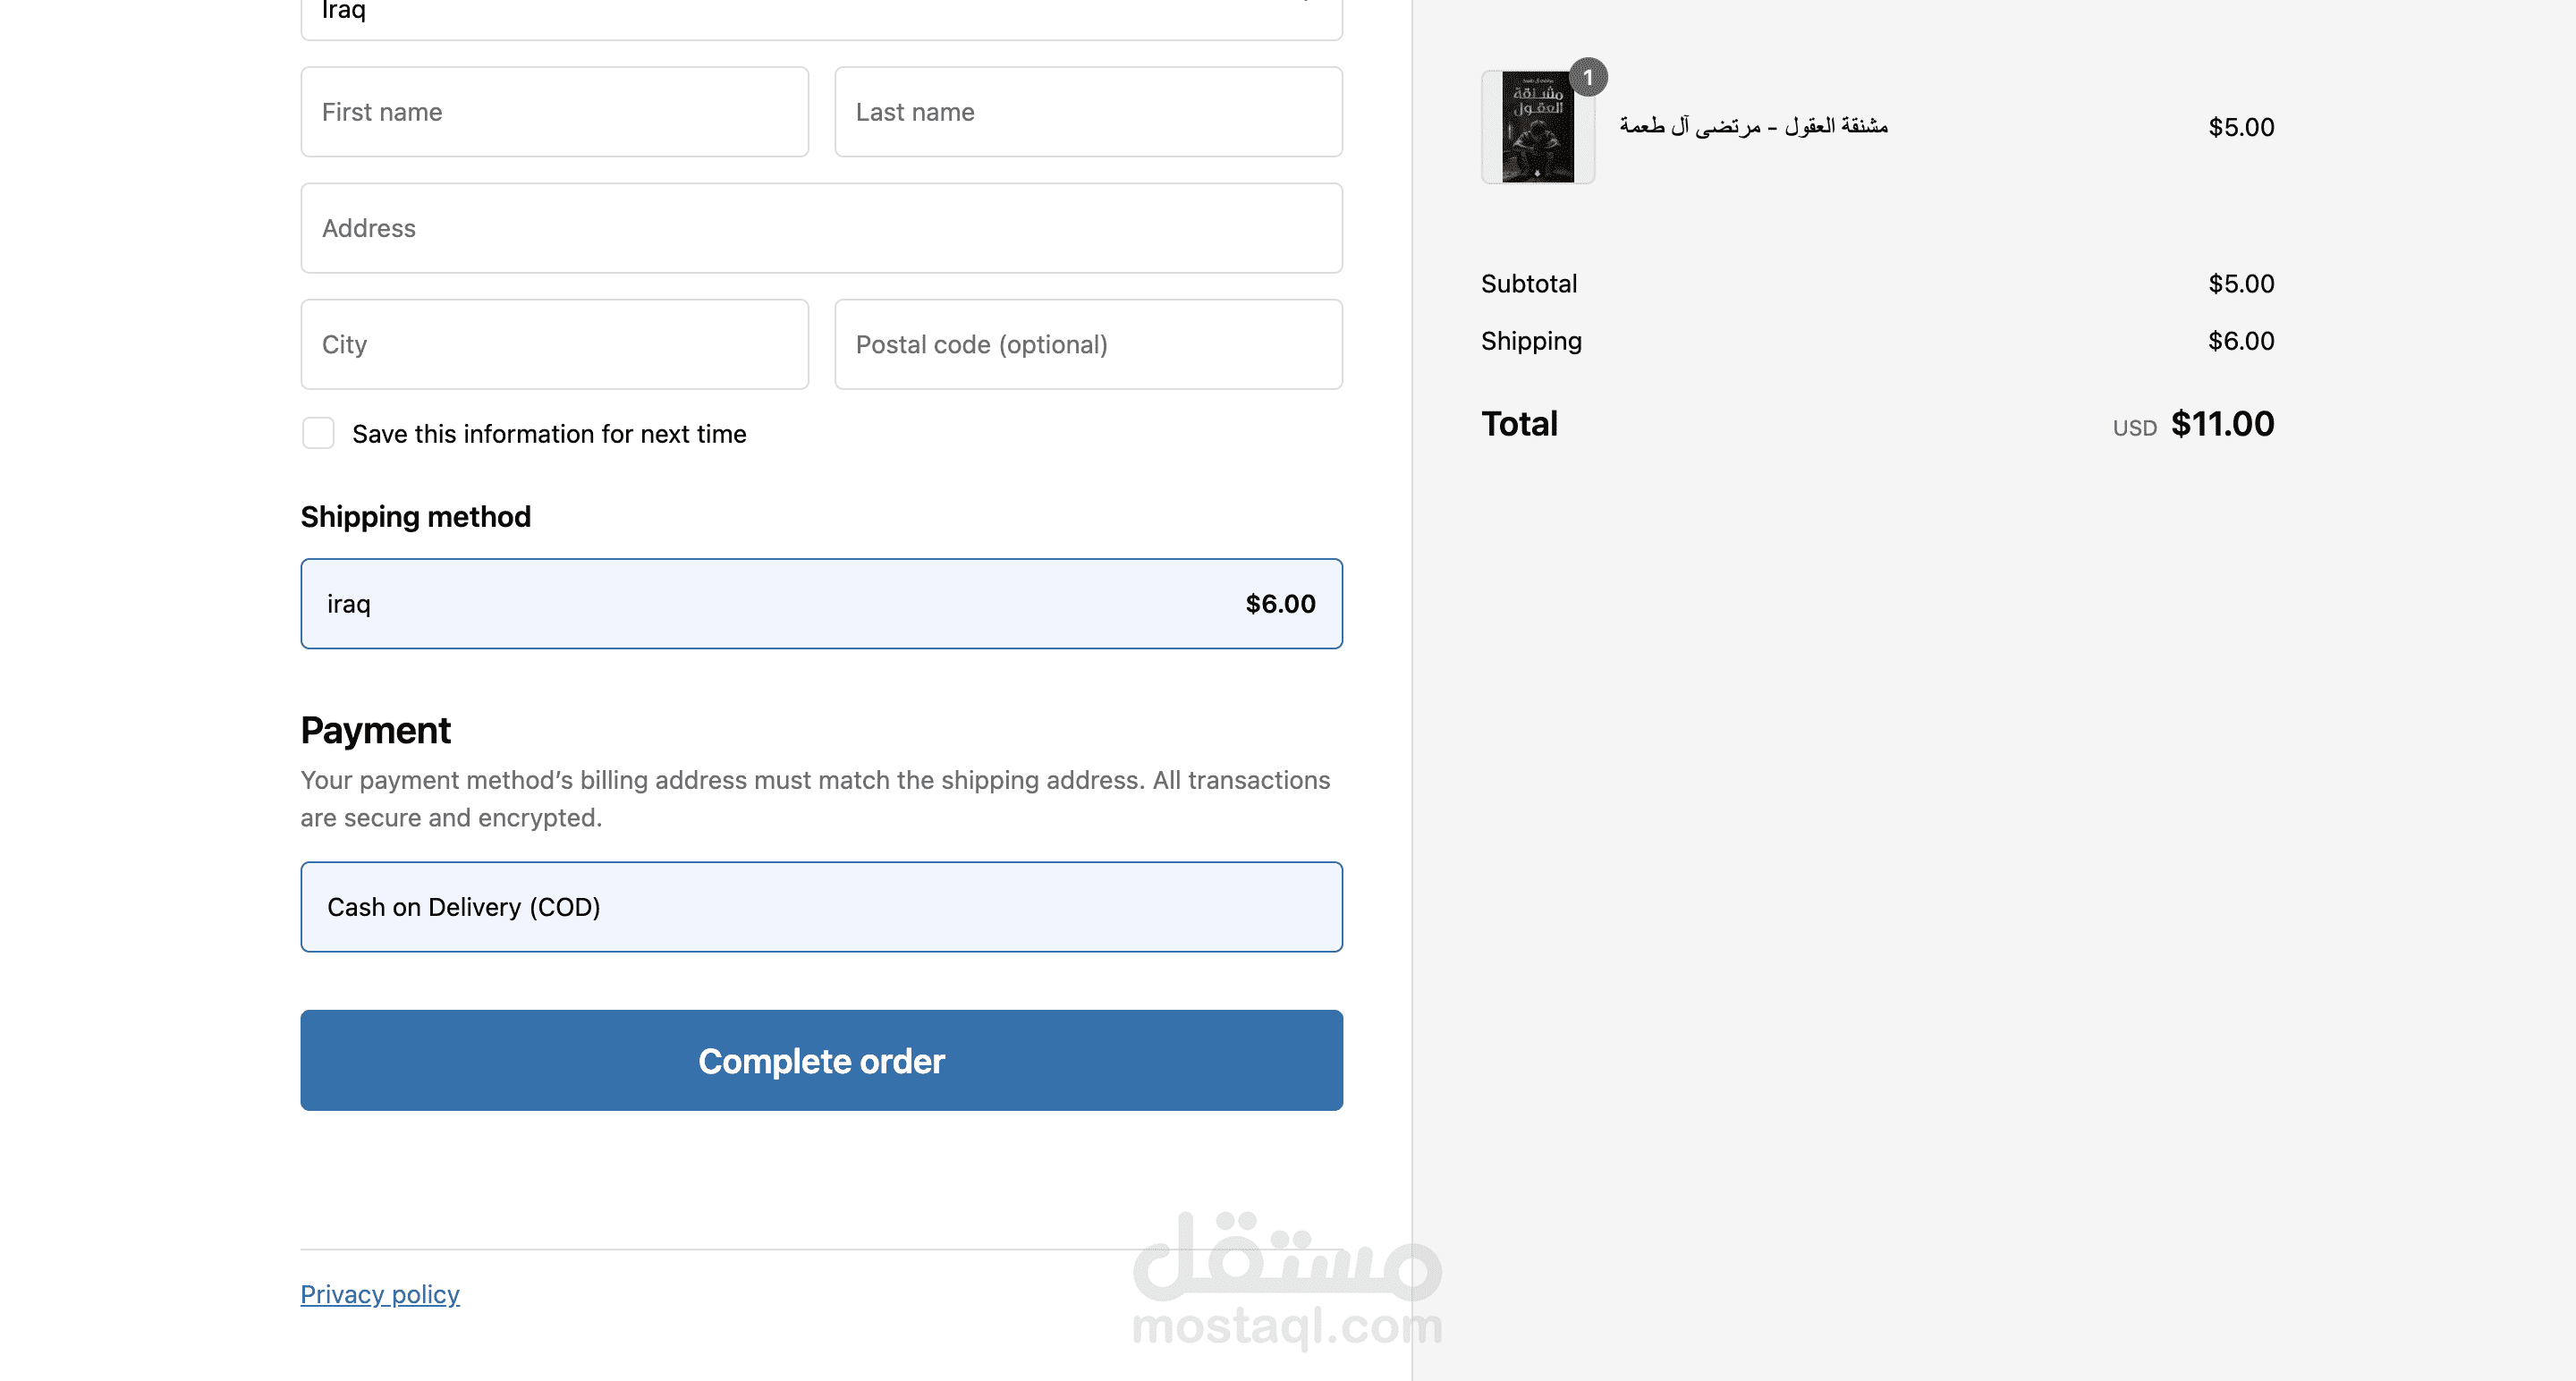
Task: Click the Arabic product title in summary
Action: coord(1754,126)
